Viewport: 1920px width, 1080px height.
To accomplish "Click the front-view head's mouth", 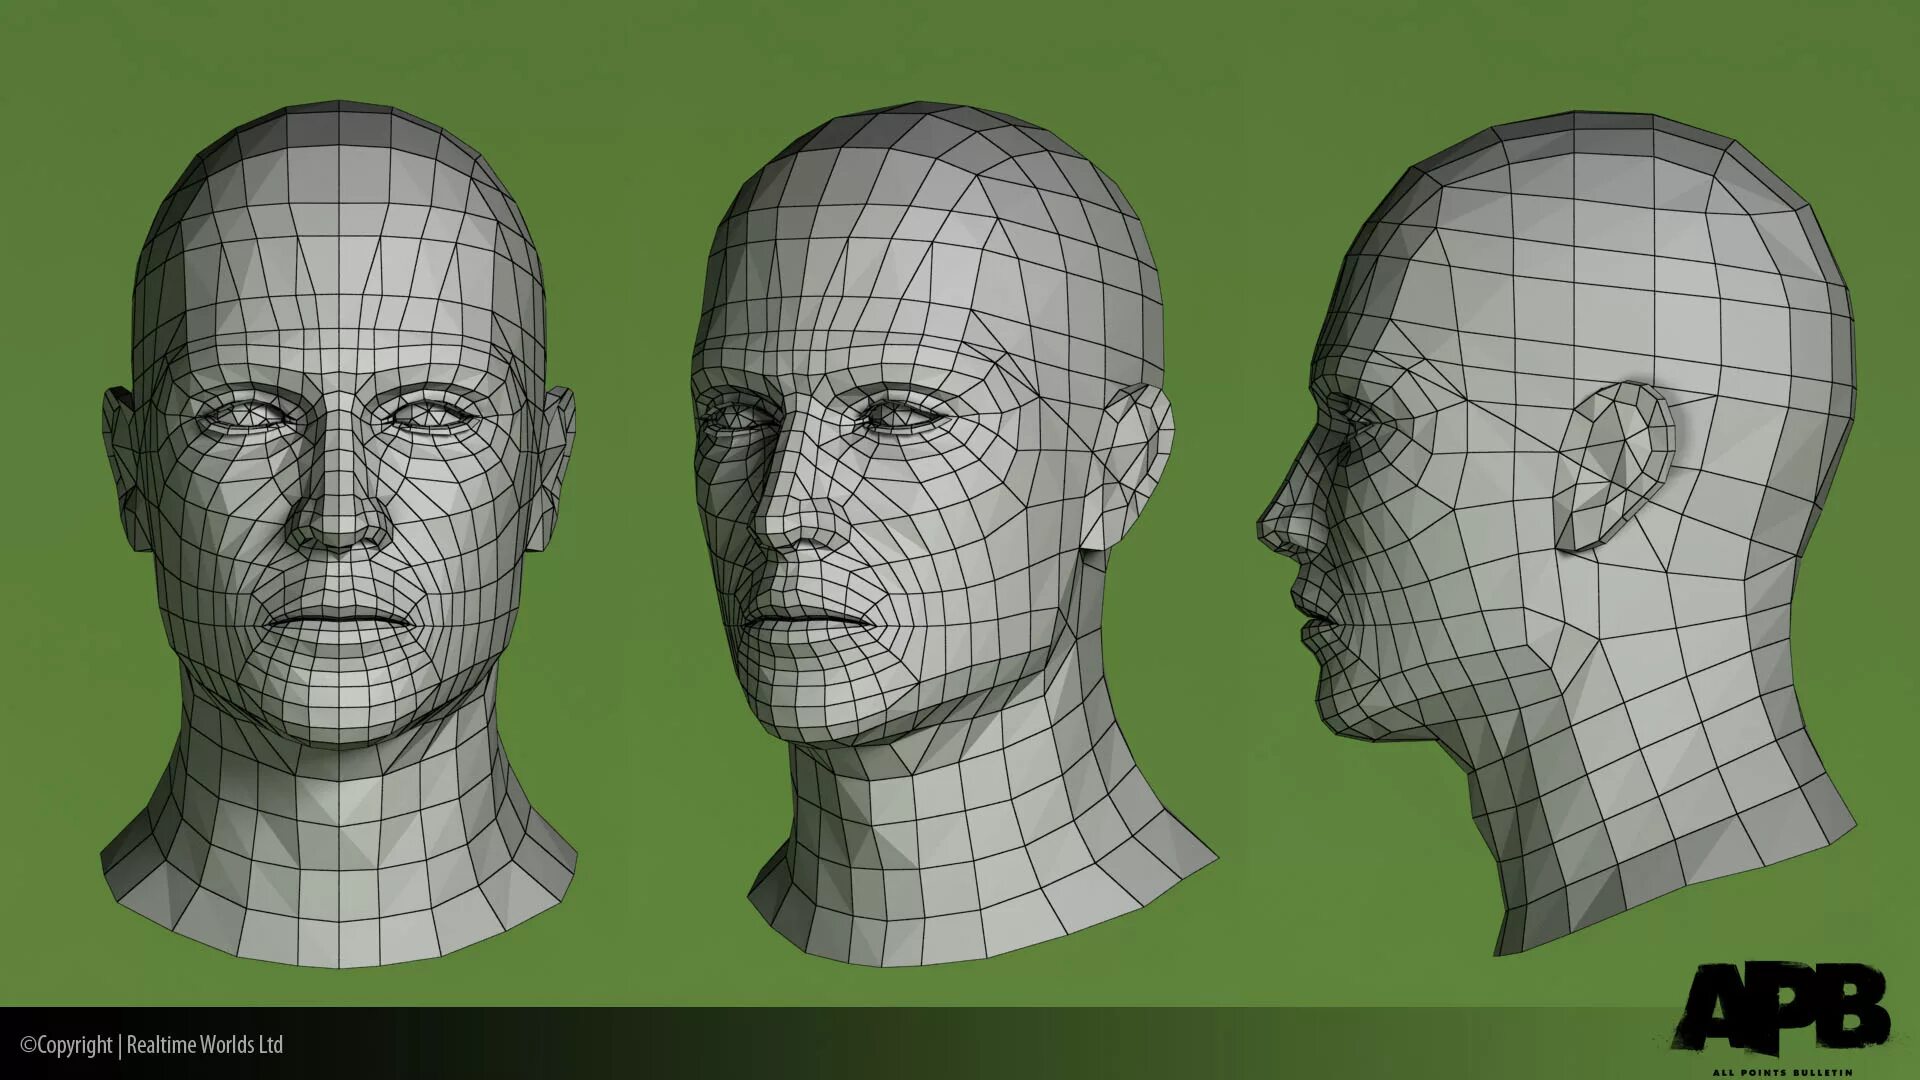I will tap(338, 620).
